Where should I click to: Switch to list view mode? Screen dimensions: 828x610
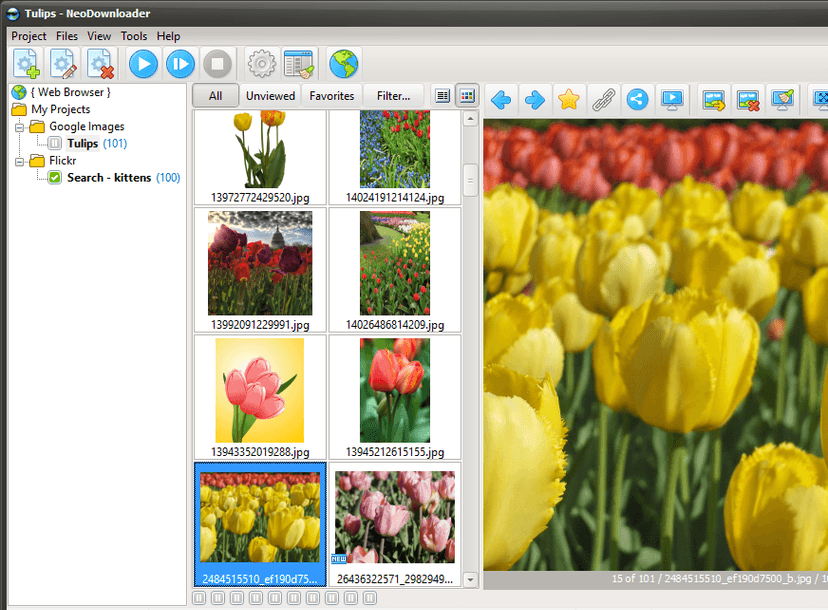(442, 95)
